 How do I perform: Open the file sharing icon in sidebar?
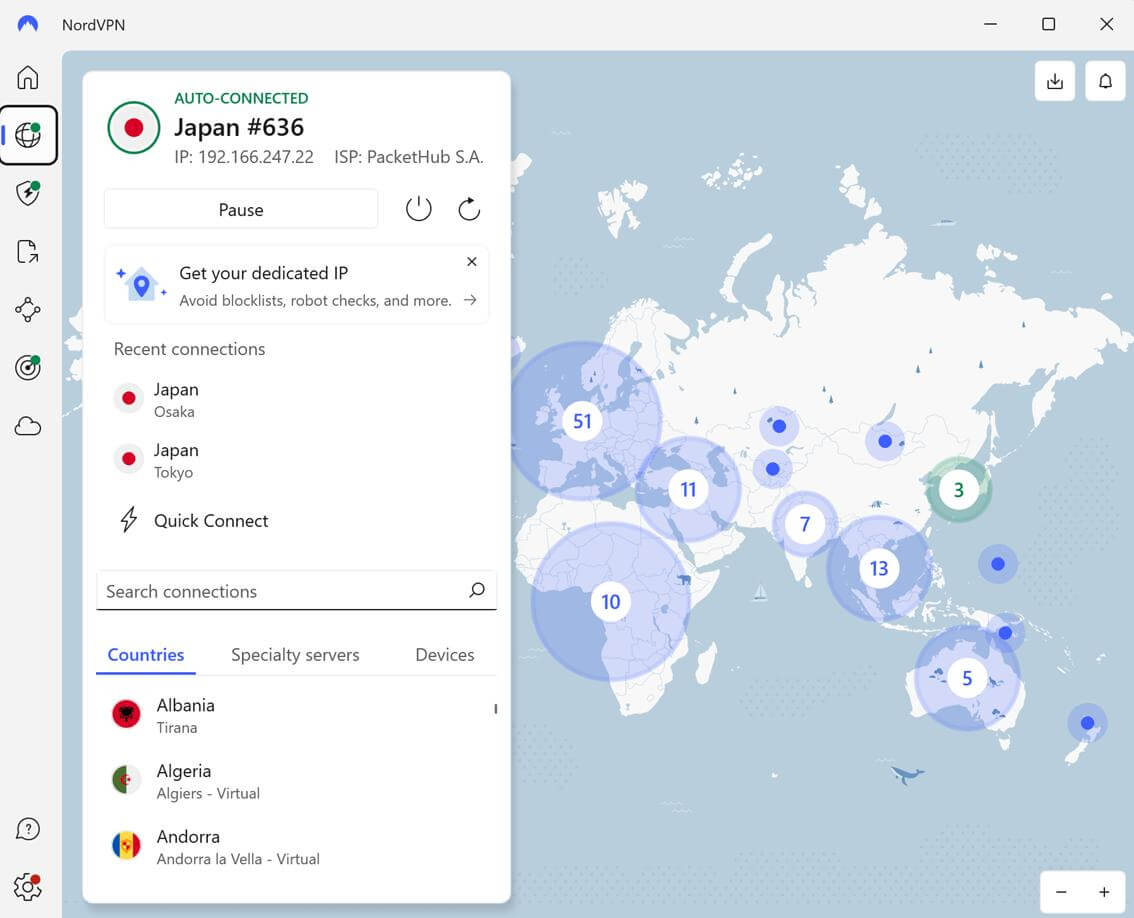pos(27,251)
